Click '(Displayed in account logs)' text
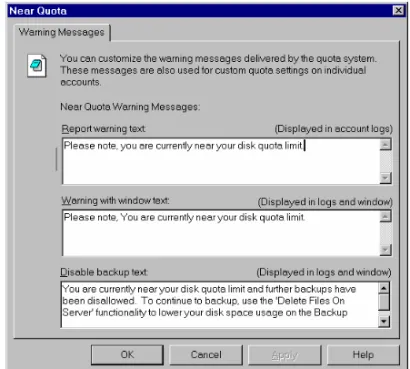Image resolution: width=410 pixels, height=369 pixels. point(334,129)
